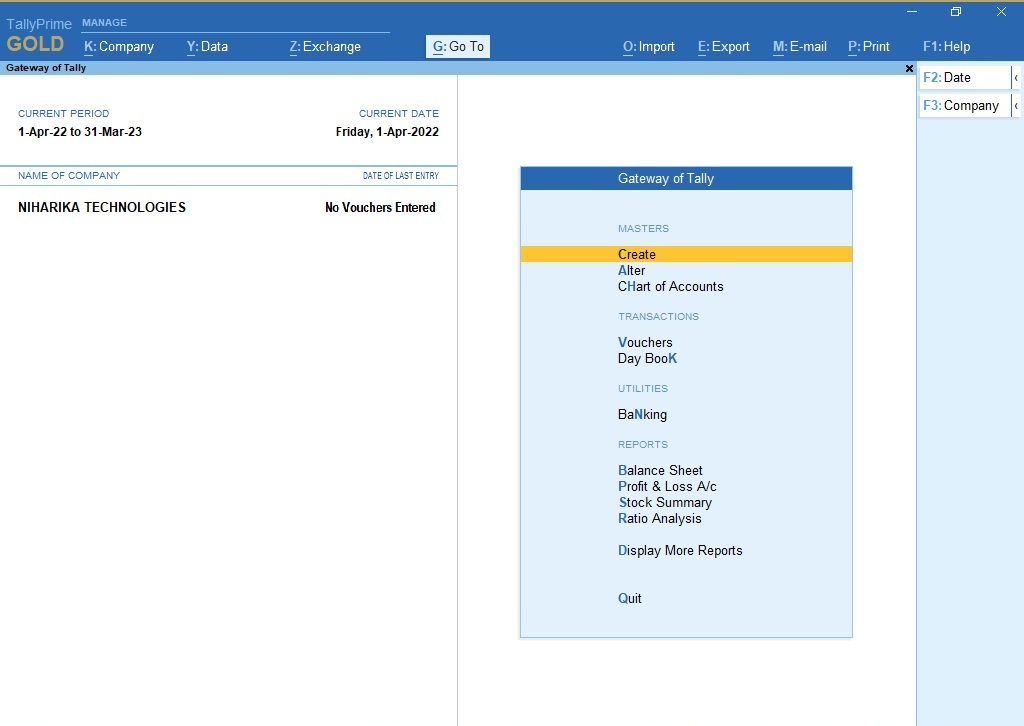Click the current period 1-Apr-22 to 31-Mar-23
Image resolution: width=1024 pixels, height=726 pixels.
point(80,131)
